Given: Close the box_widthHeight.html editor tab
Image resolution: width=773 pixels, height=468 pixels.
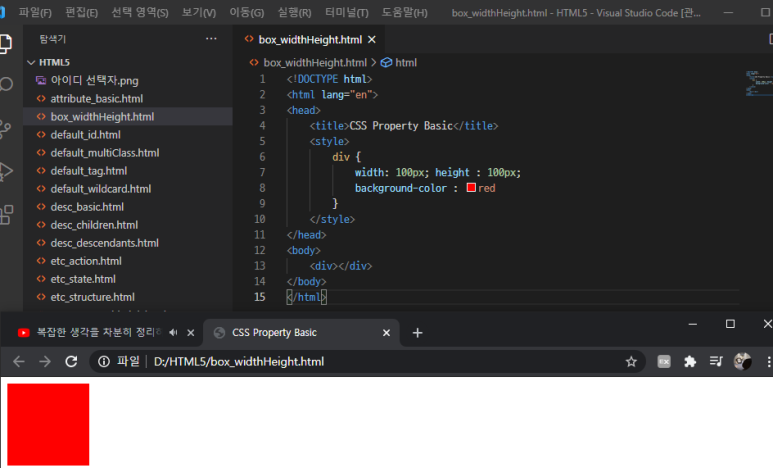Looking at the screenshot, I should tap(372, 39).
